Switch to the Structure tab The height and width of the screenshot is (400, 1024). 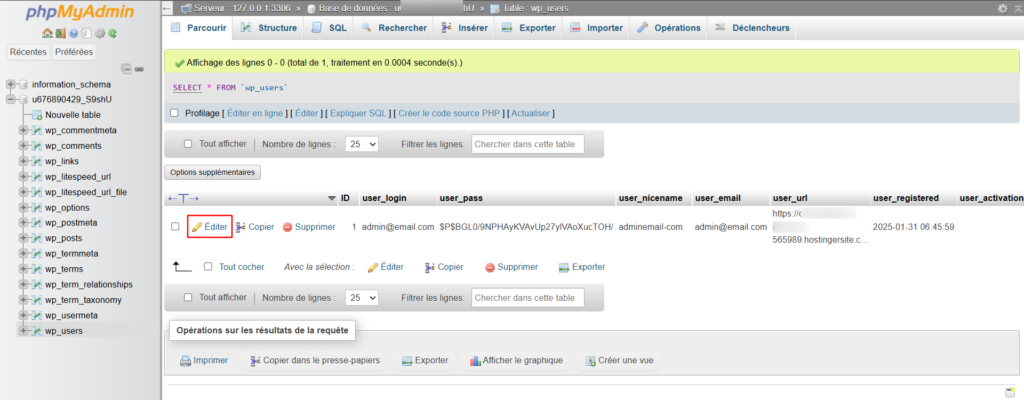268,28
